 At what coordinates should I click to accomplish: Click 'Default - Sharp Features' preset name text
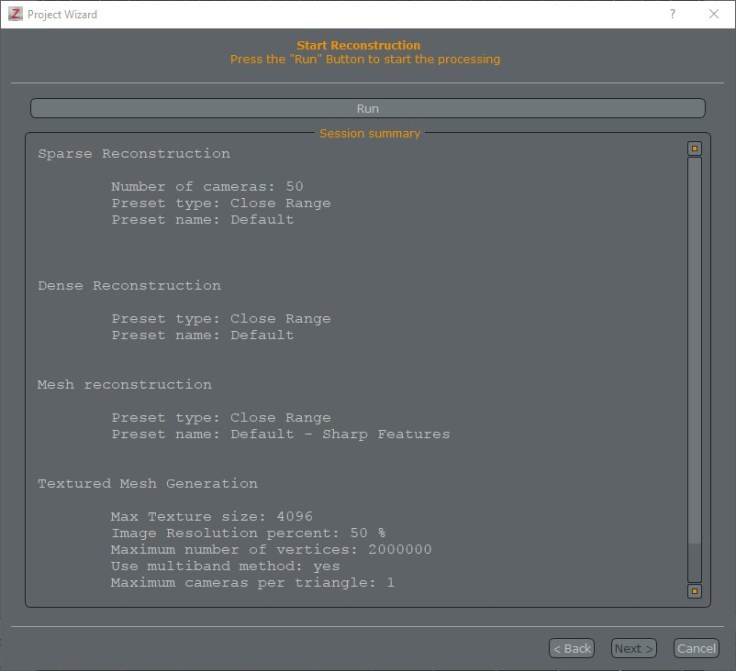click(339, 434)
